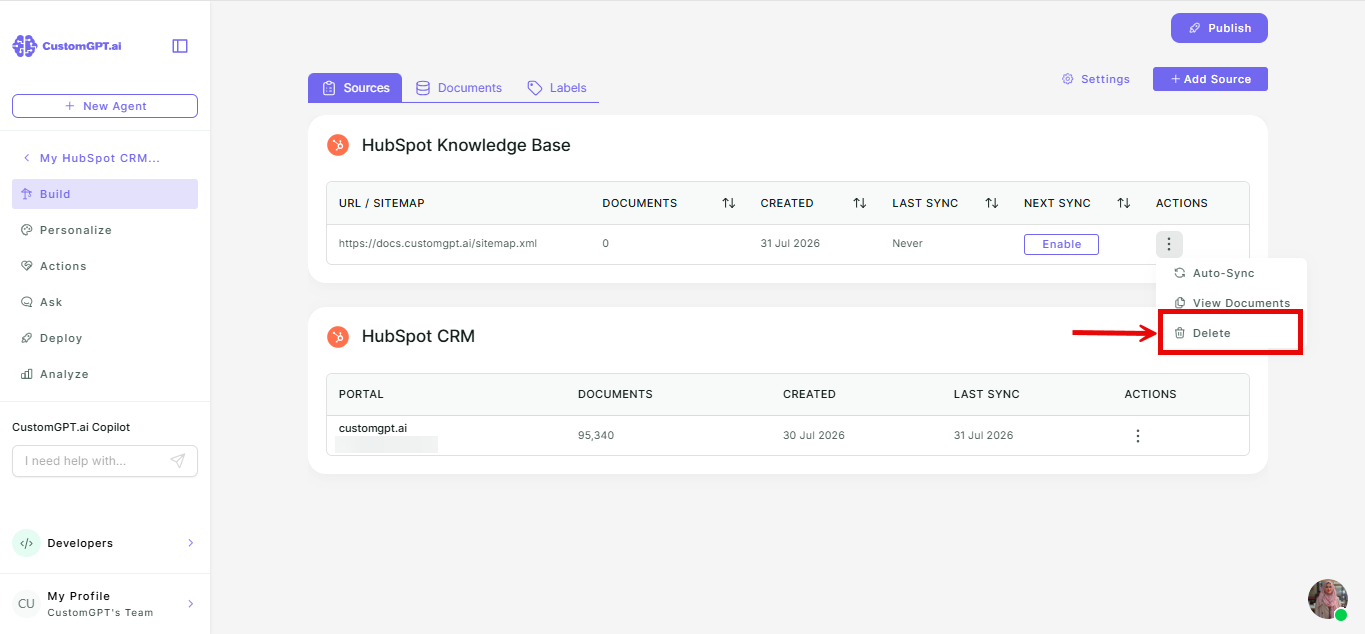Sort by Last Sync column arrows

pos(991,203)
